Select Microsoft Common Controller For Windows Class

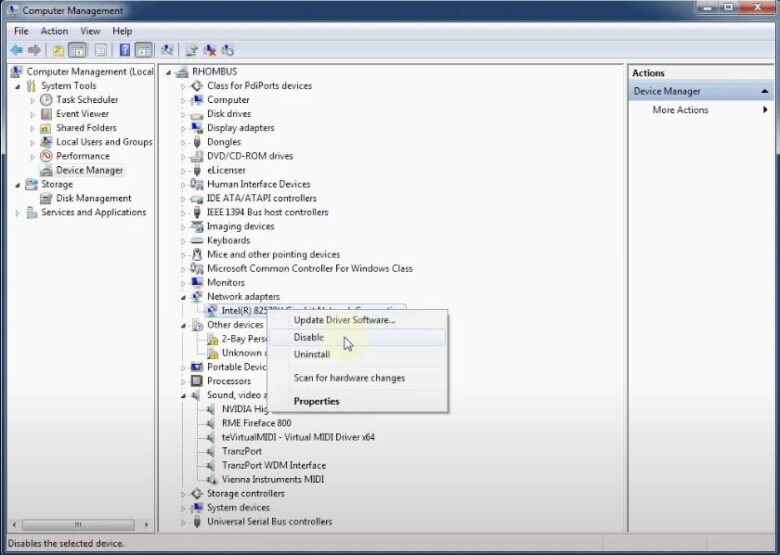click(x=310, y=269)
